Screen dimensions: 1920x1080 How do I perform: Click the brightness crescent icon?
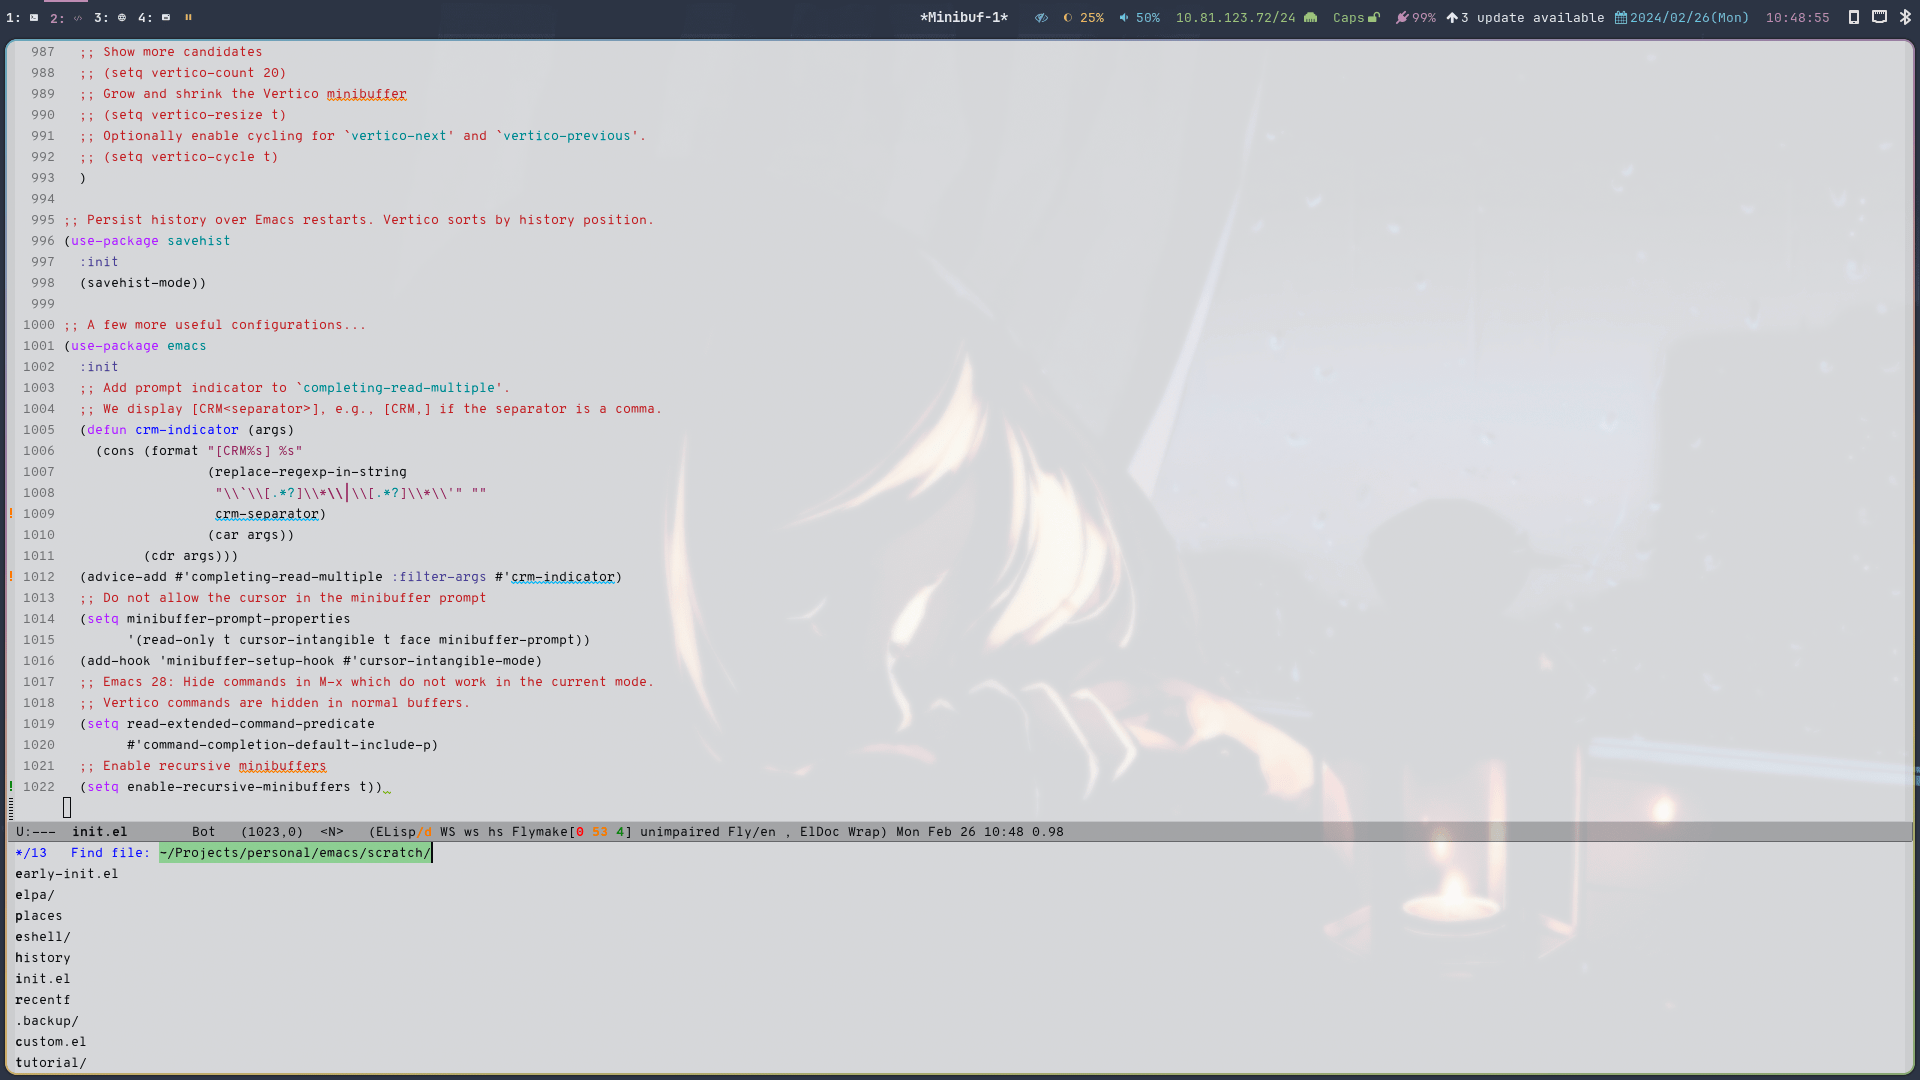1069,17
